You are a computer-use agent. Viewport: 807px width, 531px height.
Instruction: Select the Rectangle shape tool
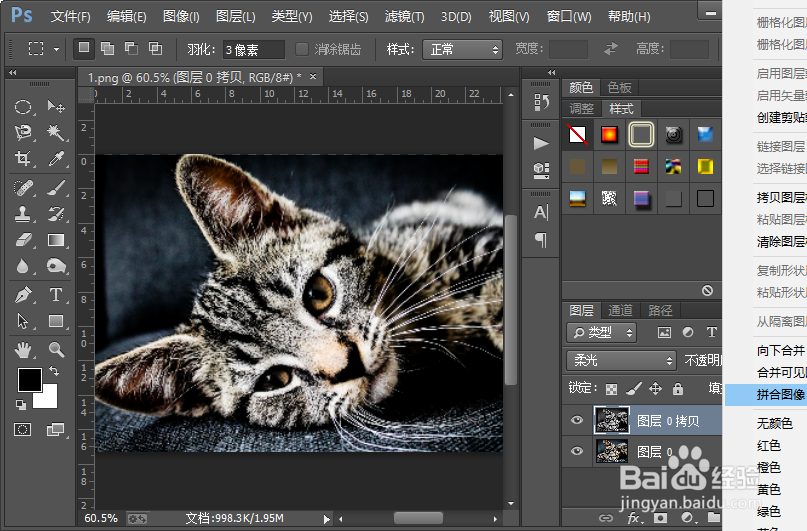(56, 321)
